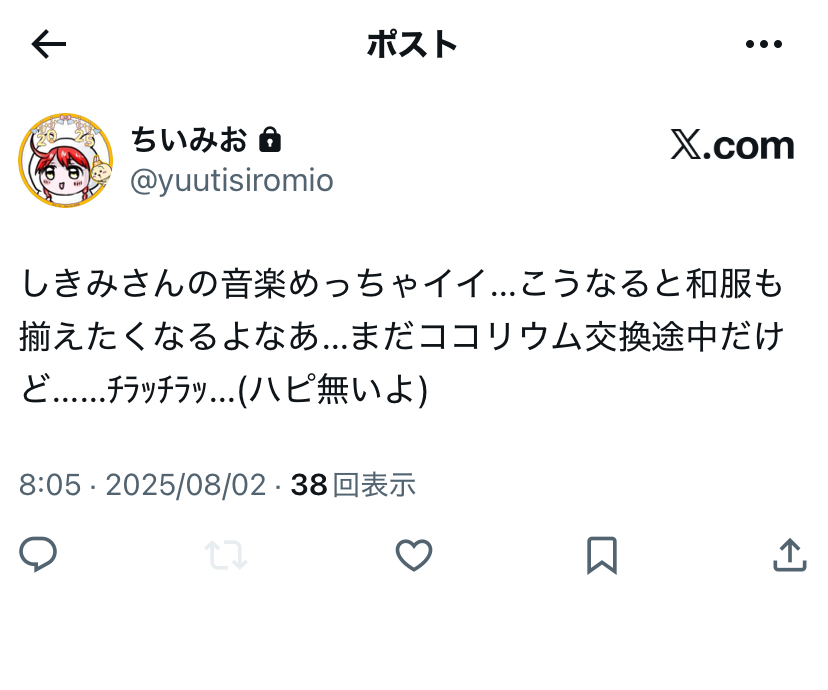The width and height of the screenshot is (828, 690).
Task: Go back using the left arrow icon
Action: pyautogui.click(x=49, y=44)
